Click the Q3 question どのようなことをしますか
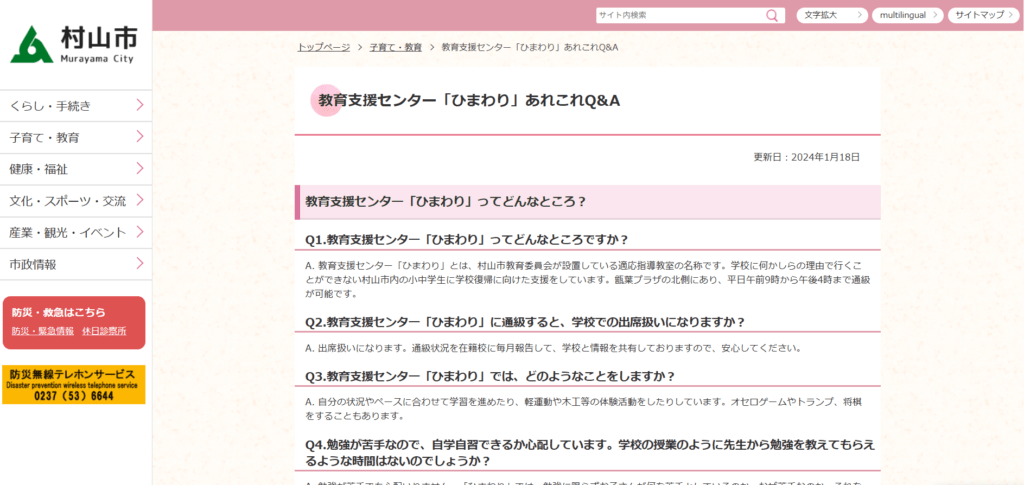The height and width of the screenshot is (485, 1024). (x=490, y=377)
